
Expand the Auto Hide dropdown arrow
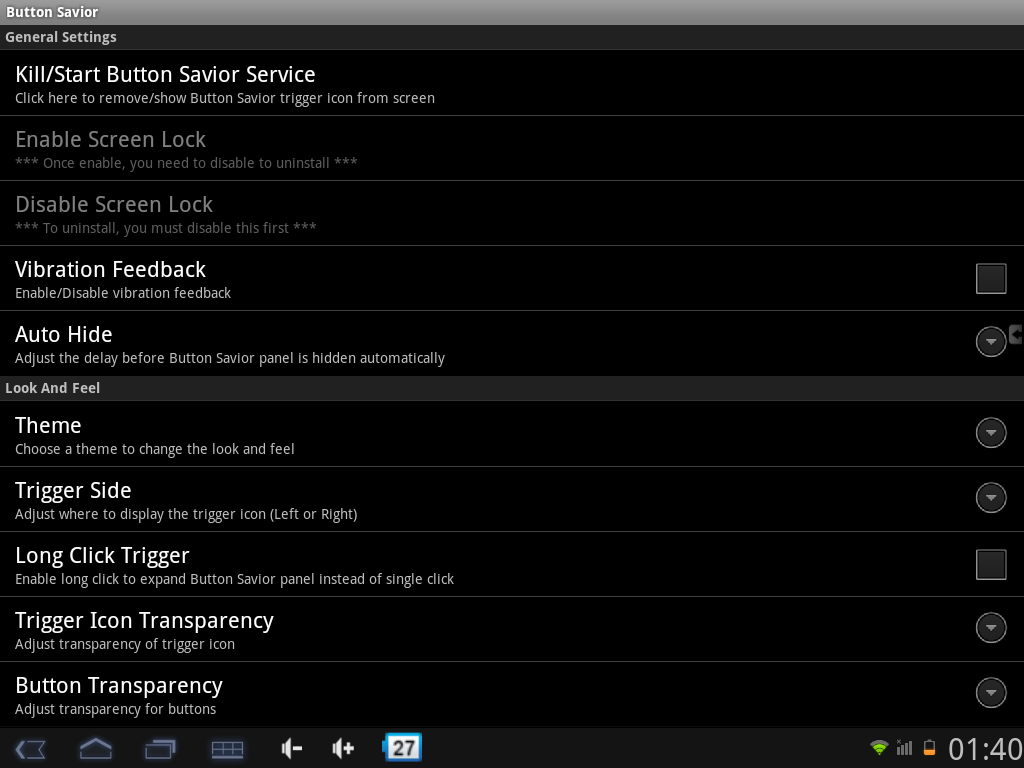pyautogui.click(x=991, y=342)
